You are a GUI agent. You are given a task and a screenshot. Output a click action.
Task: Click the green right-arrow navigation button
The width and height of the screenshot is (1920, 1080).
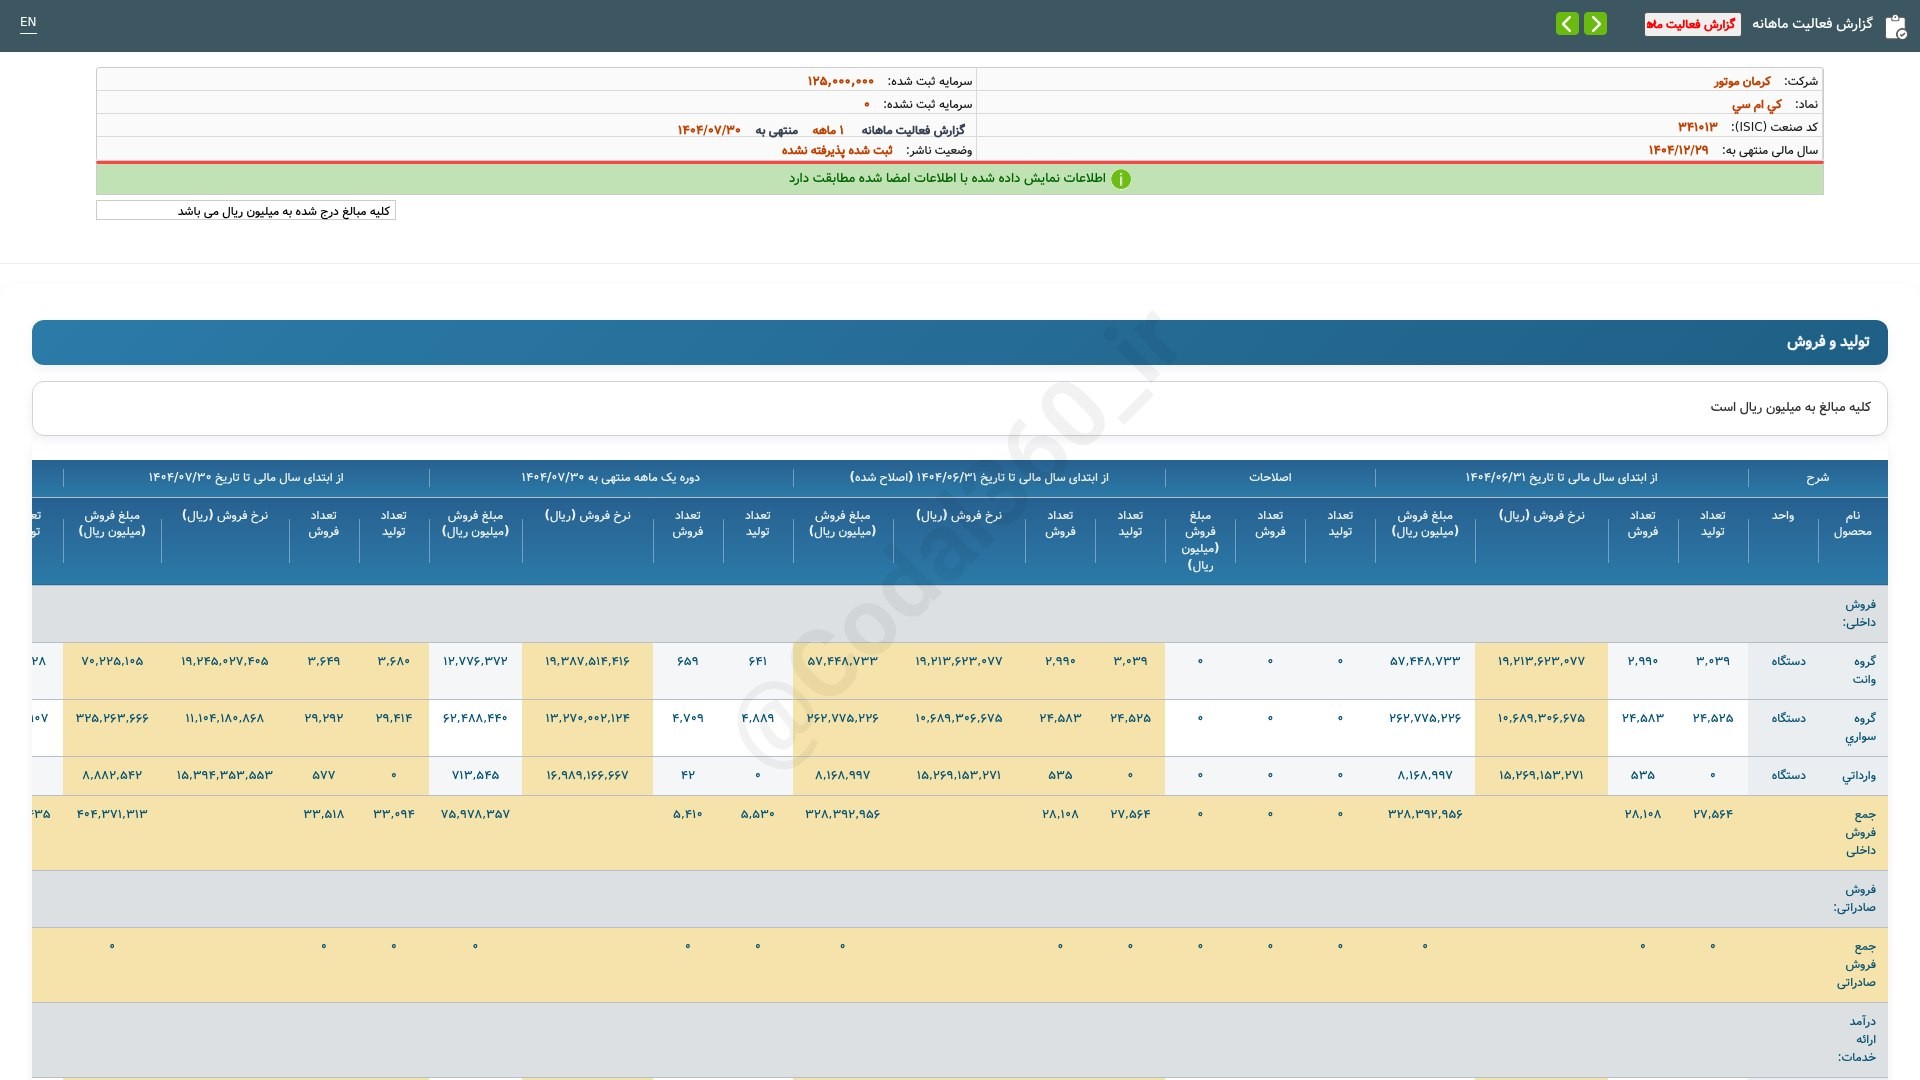coord(1595,23)
